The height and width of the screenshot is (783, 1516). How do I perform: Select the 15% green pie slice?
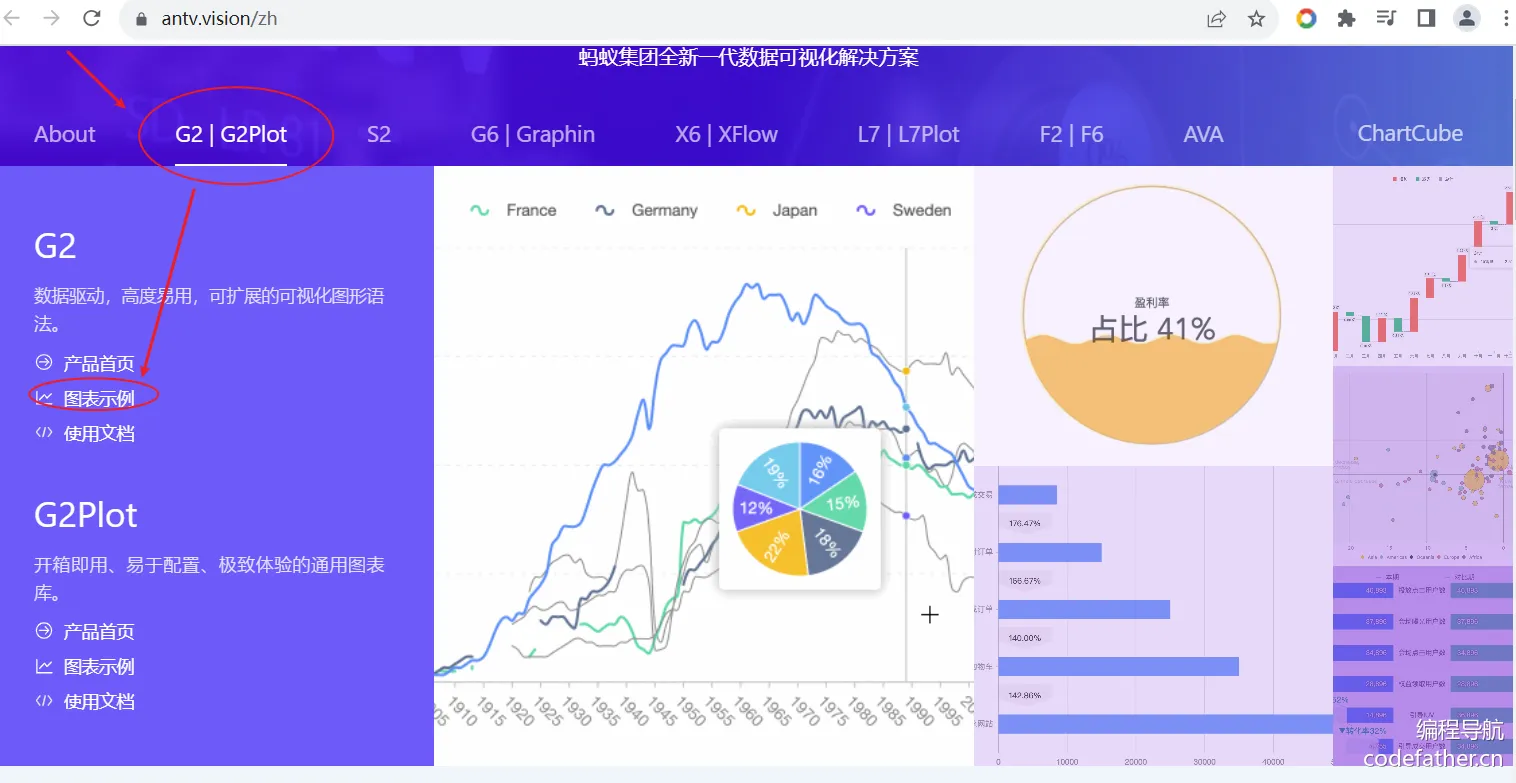click(839, 503)
